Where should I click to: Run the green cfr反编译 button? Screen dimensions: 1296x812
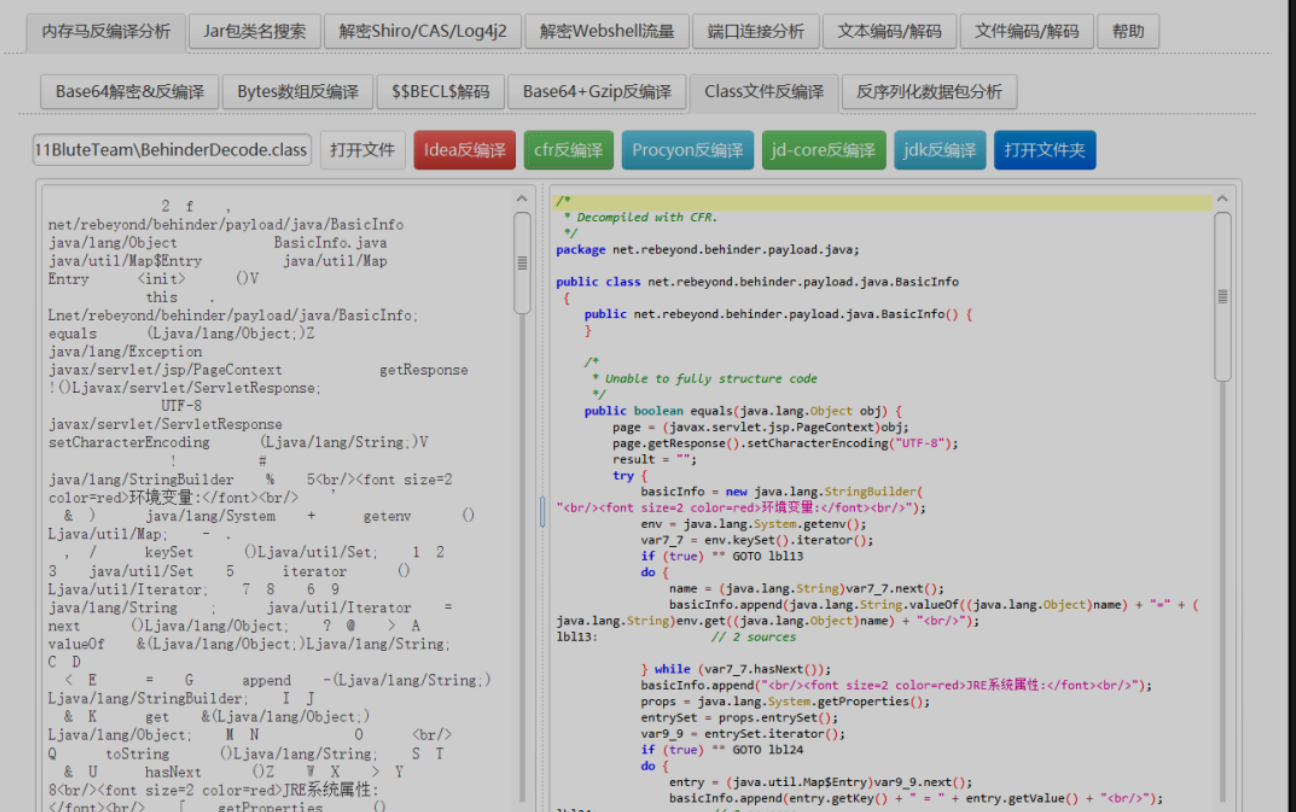(x=568, y=150)
